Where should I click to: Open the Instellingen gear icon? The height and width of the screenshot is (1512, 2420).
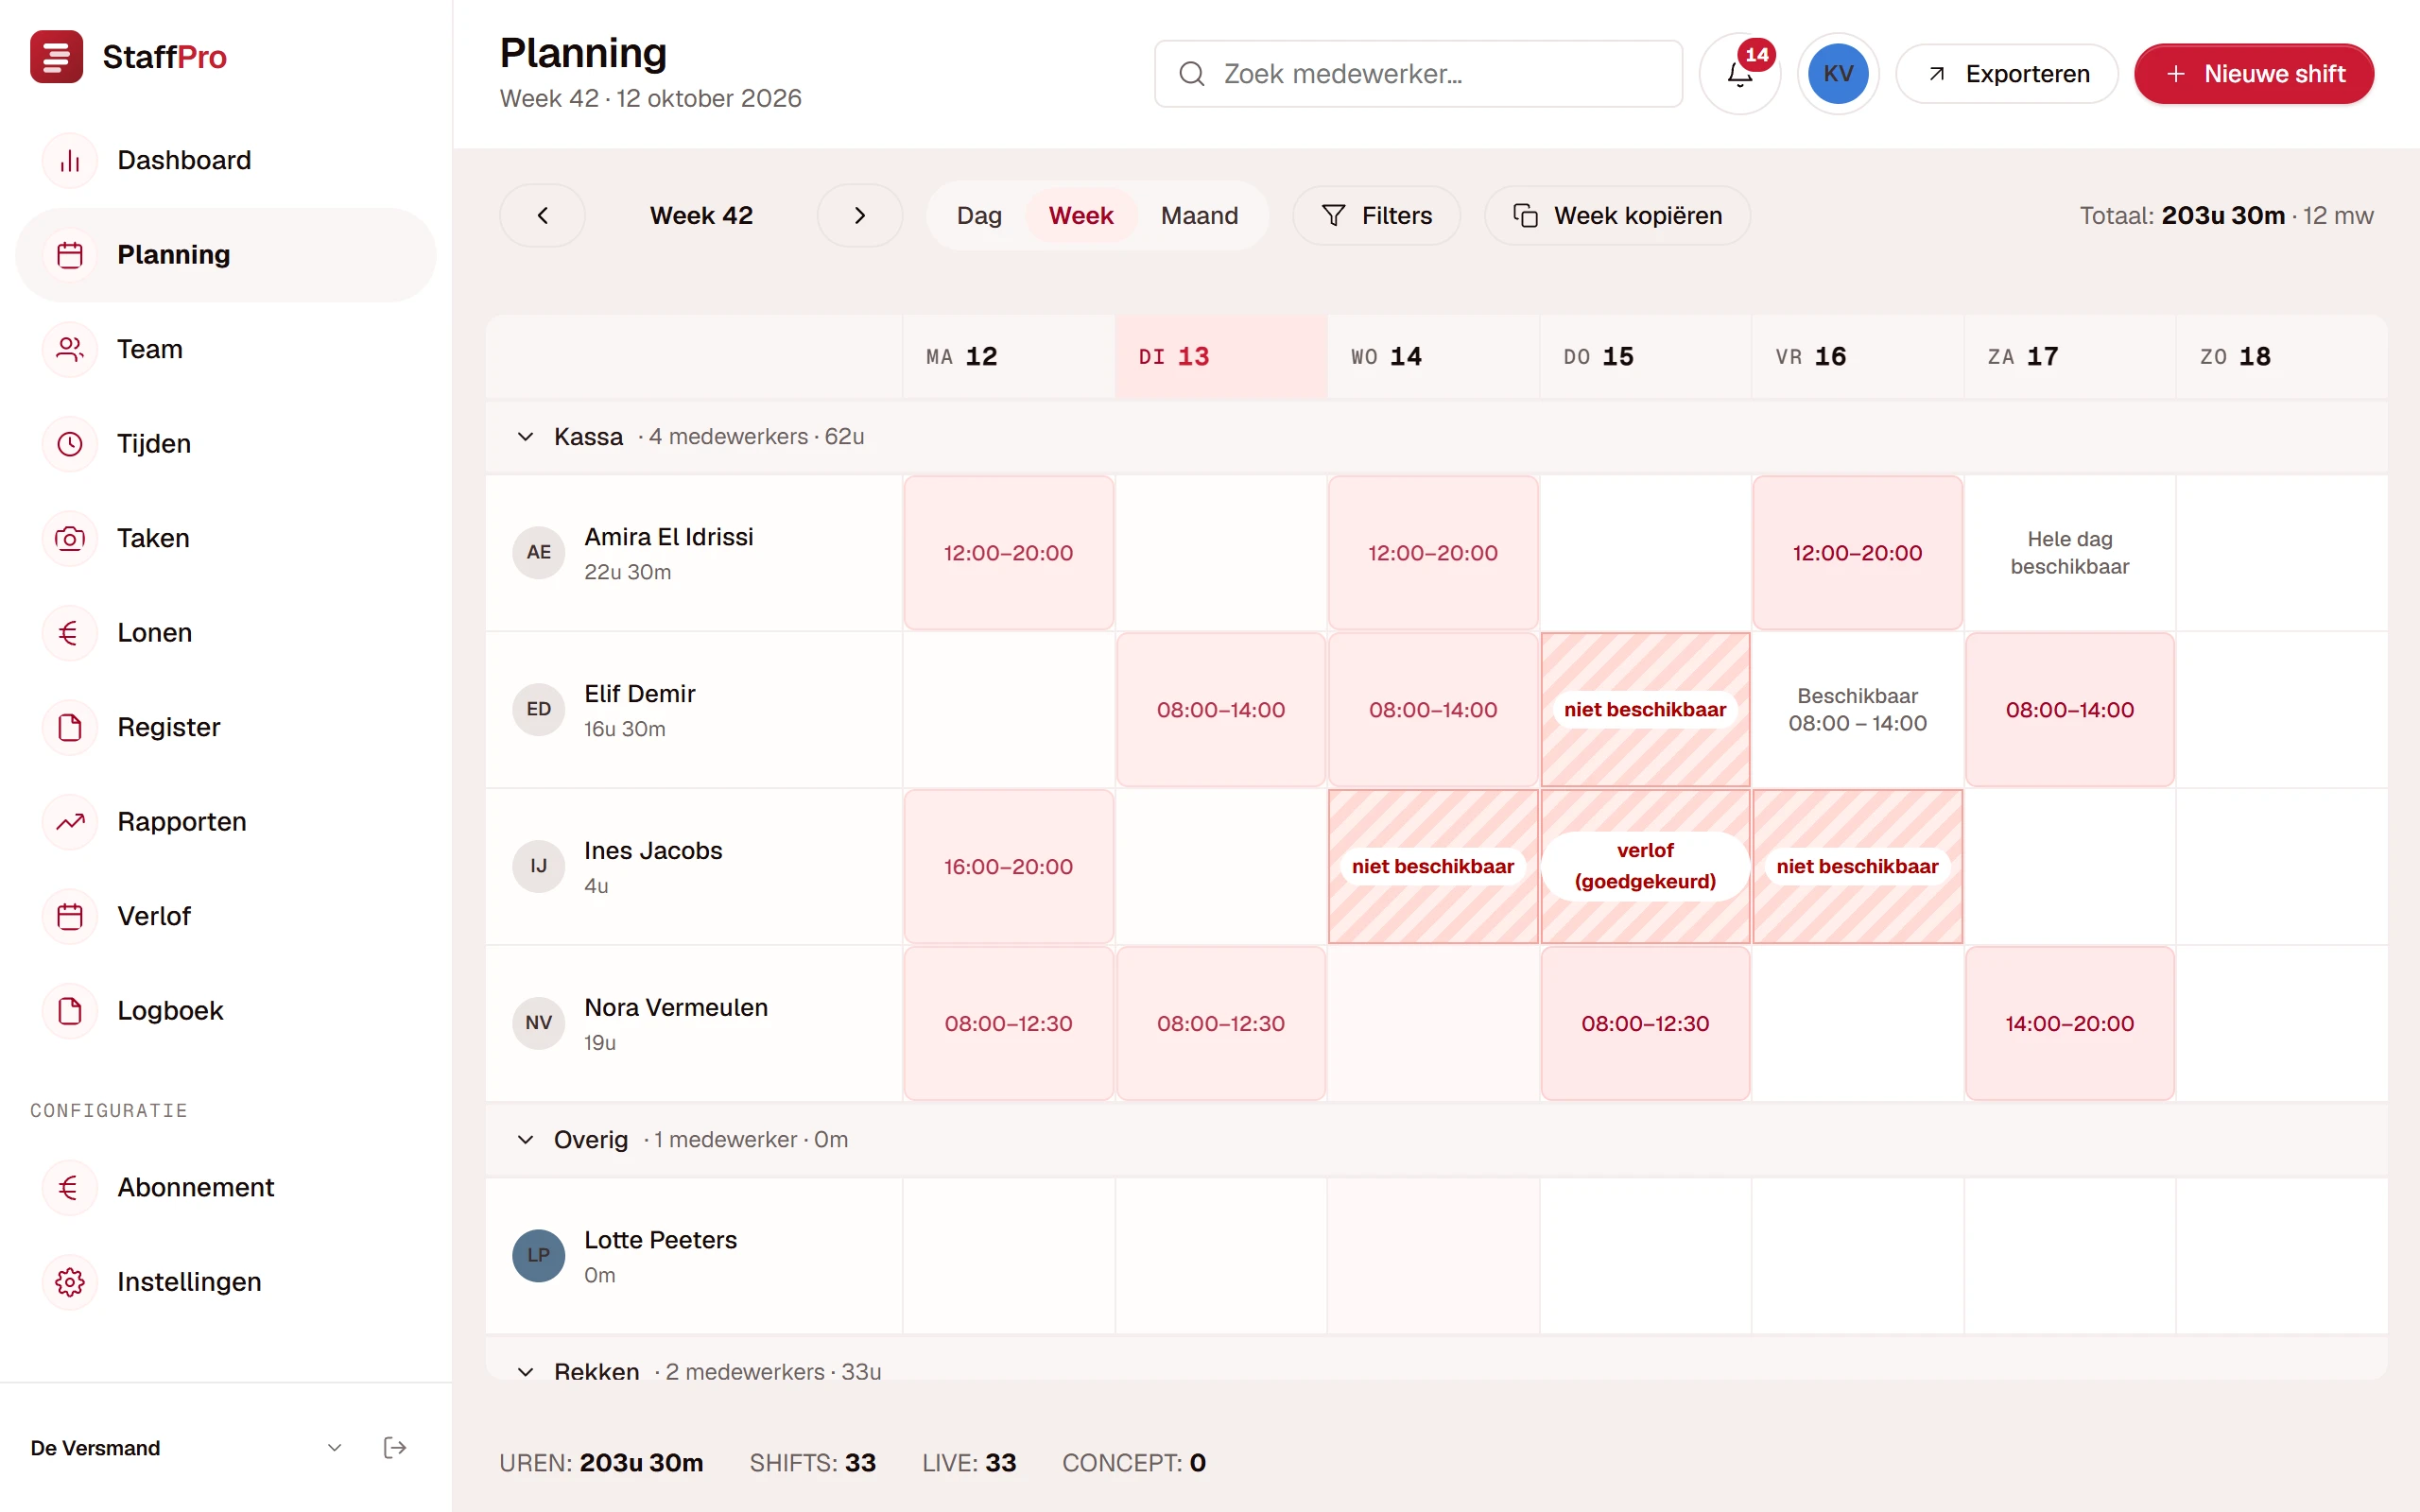click(70, 1281)
